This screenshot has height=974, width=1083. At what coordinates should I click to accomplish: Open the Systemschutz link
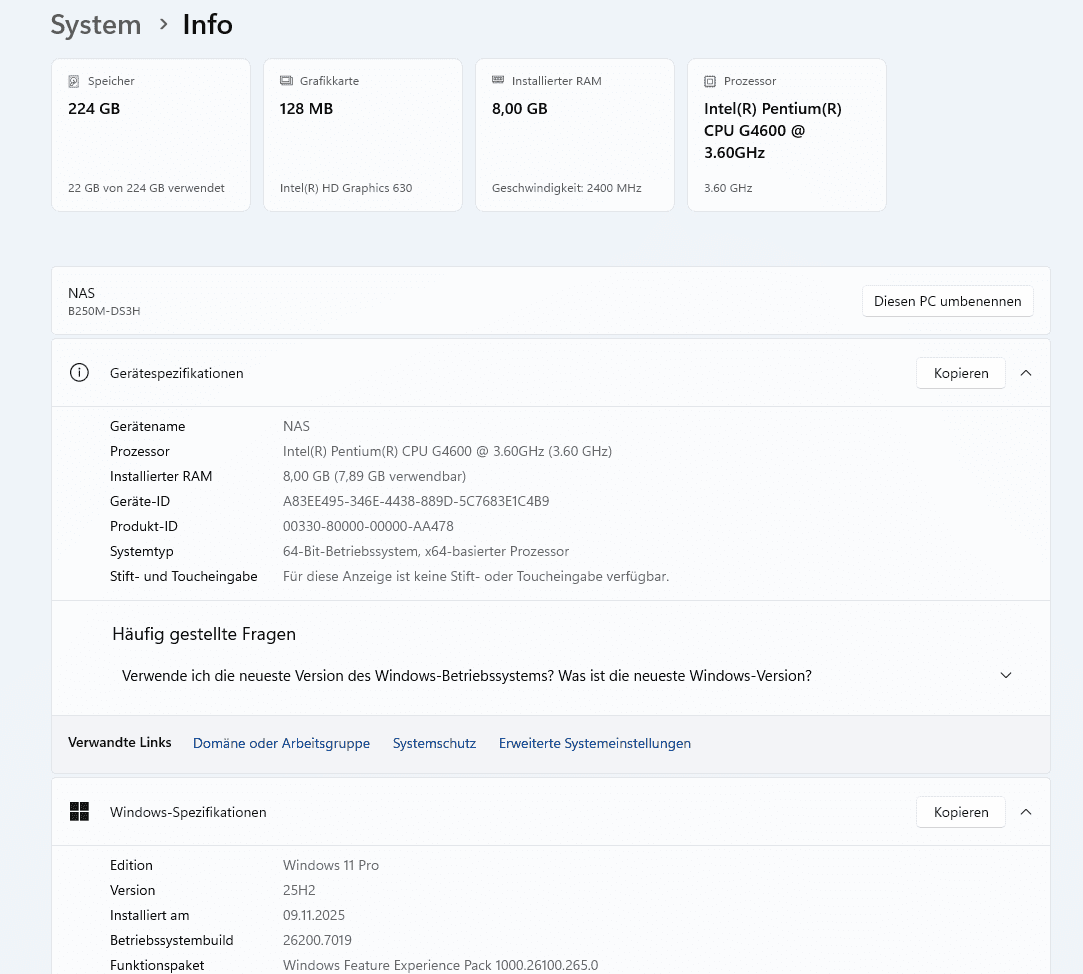coord(434,743)
